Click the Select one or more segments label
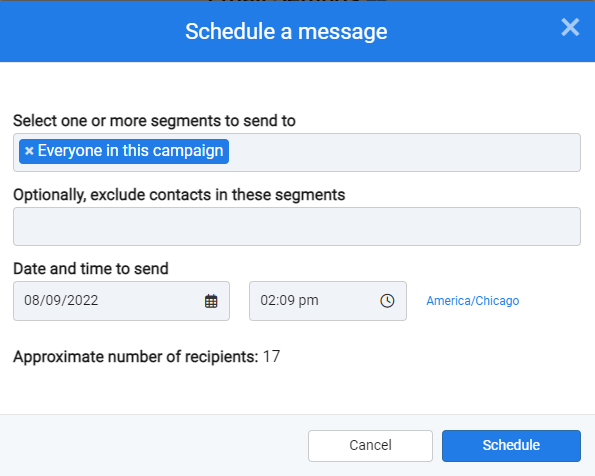The width and height of the screenshot is (595, 476). (x=154, y=121)
